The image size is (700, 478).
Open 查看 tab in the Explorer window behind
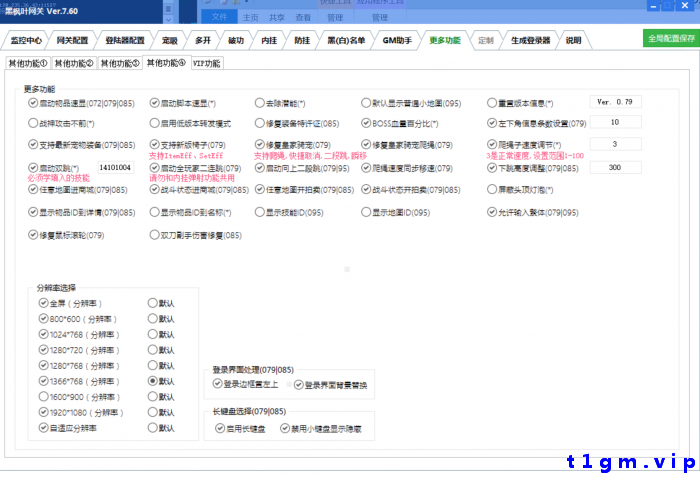pos(303,17)
